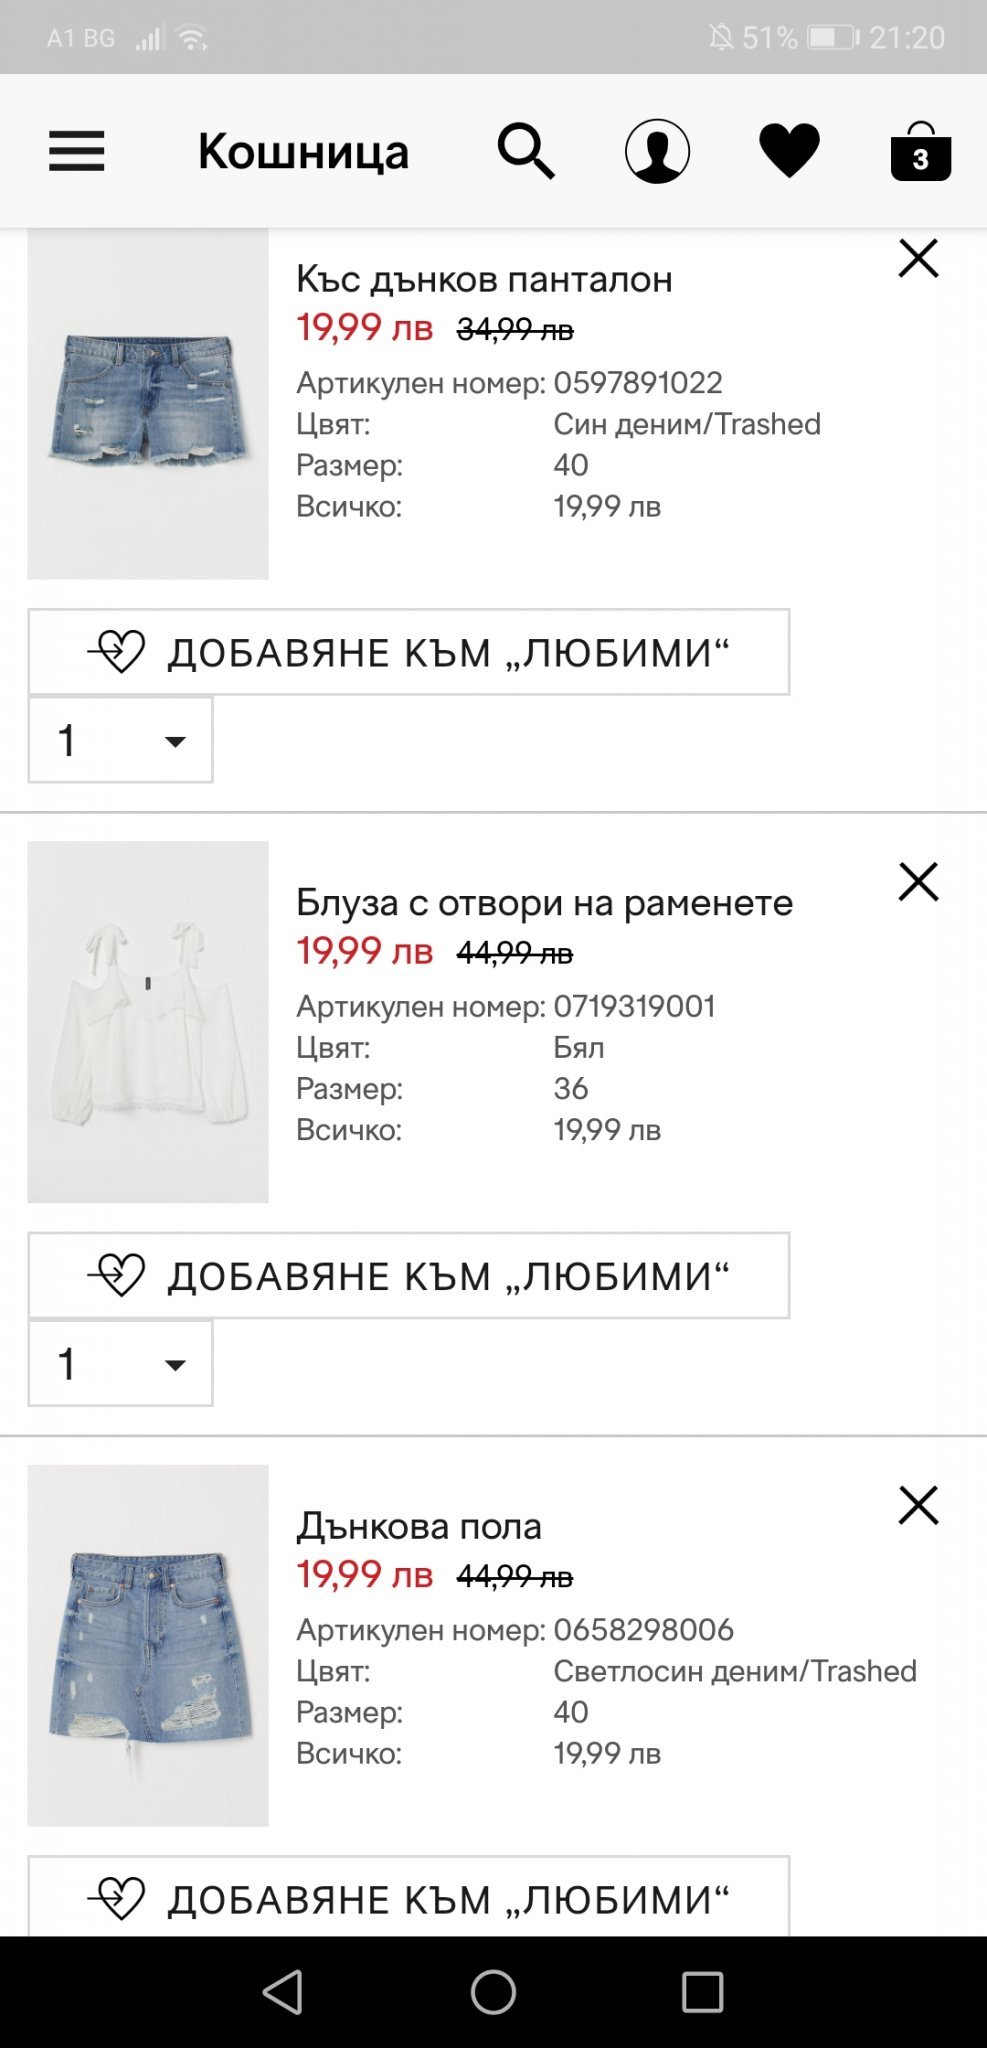This screenshot has height=2048, width=987.
Task: Remove the denim skirt from cart
Action: tap(918, 1505)
